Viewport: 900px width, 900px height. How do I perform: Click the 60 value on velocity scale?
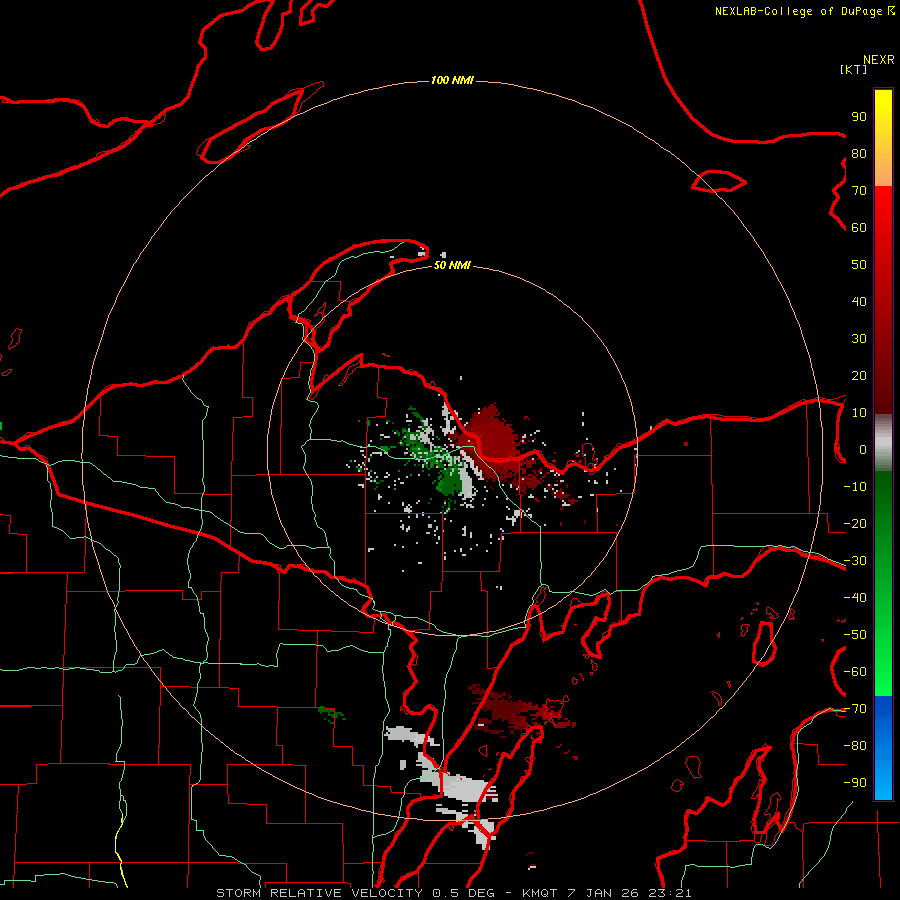(x=859, y=228)
